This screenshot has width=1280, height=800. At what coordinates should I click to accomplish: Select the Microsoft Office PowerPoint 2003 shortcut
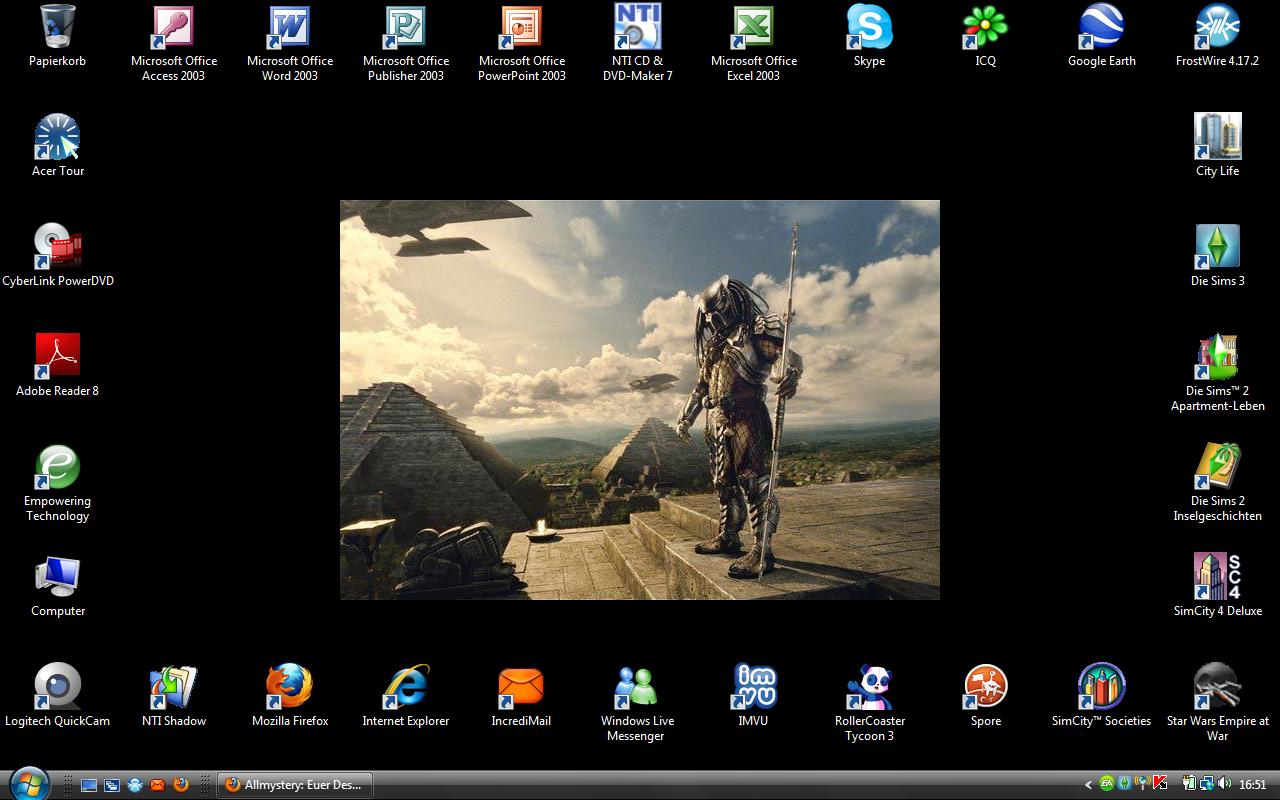[522, 43]
